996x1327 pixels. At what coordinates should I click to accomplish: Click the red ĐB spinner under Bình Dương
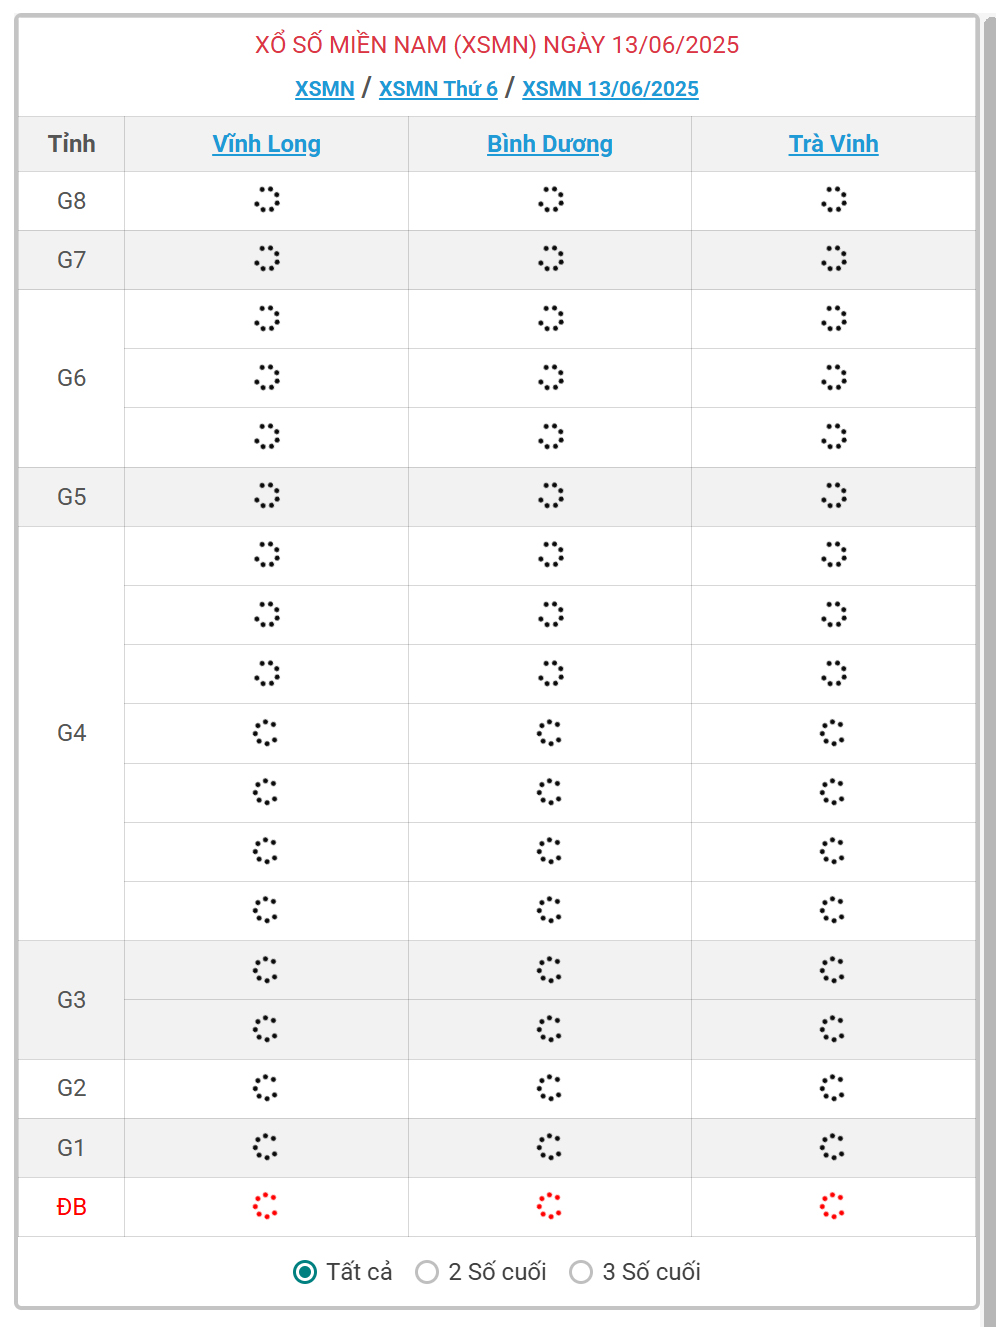click(549, 1206)
